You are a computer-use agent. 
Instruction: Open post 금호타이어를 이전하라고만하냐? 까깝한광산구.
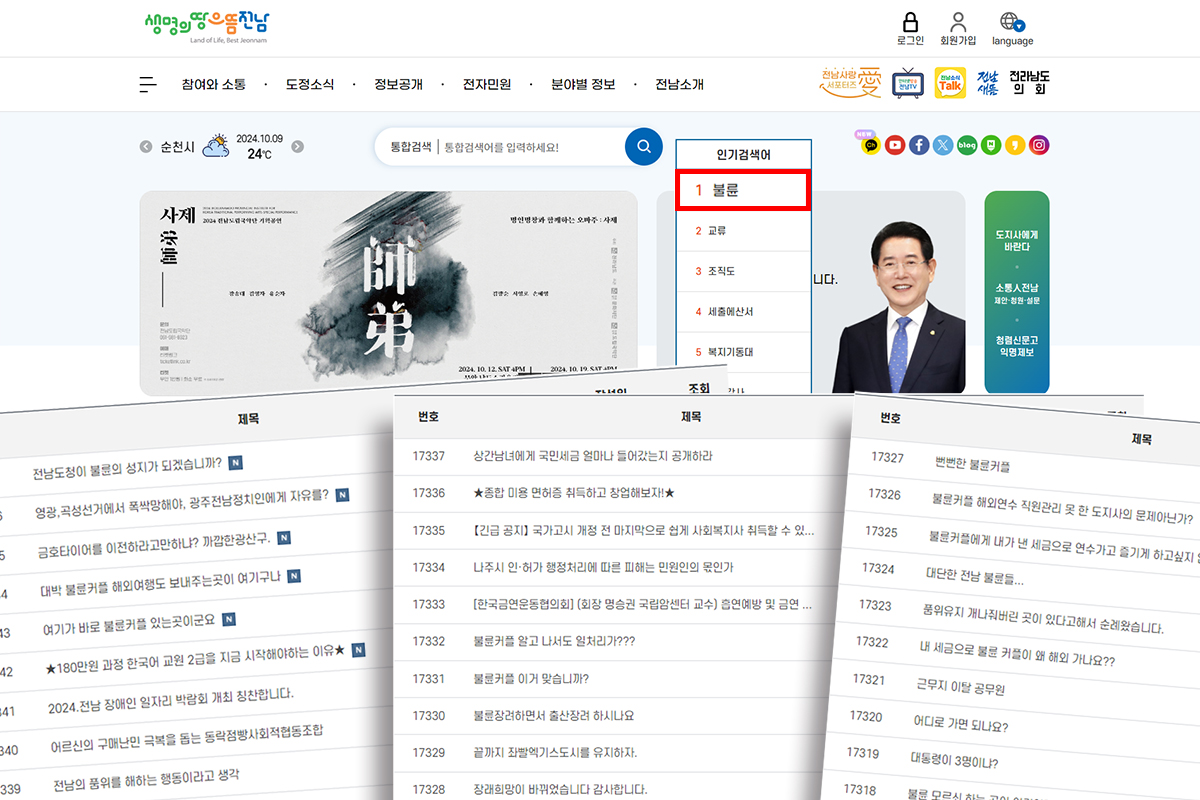click(152, 546)
